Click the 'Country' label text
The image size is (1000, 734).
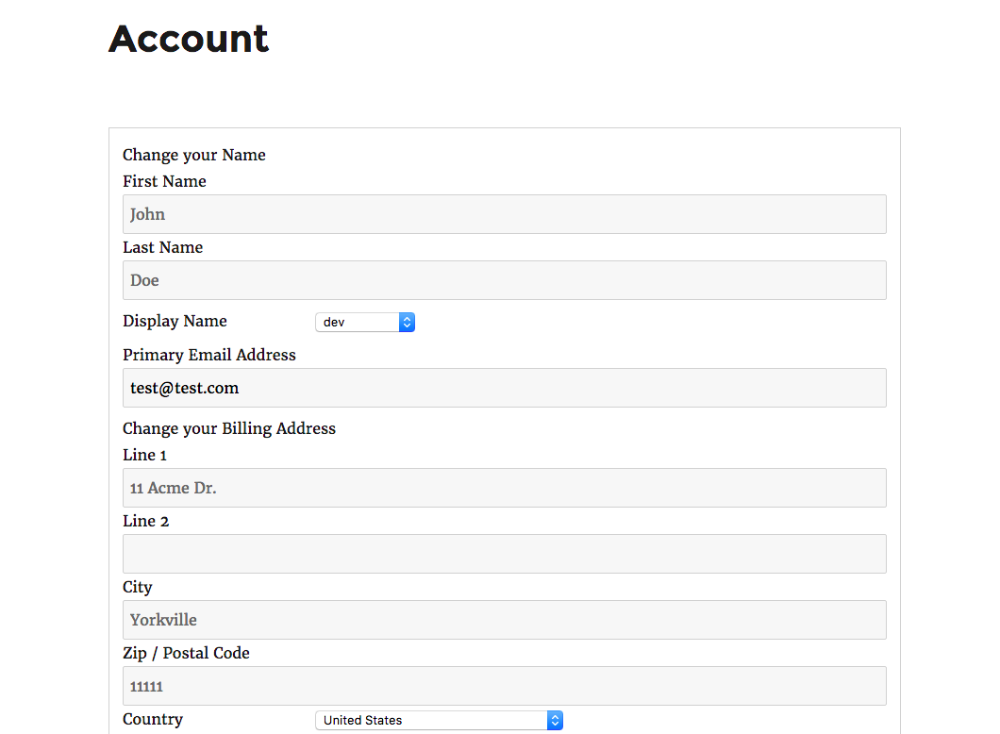pyautogui.click(x=152, y=719)
